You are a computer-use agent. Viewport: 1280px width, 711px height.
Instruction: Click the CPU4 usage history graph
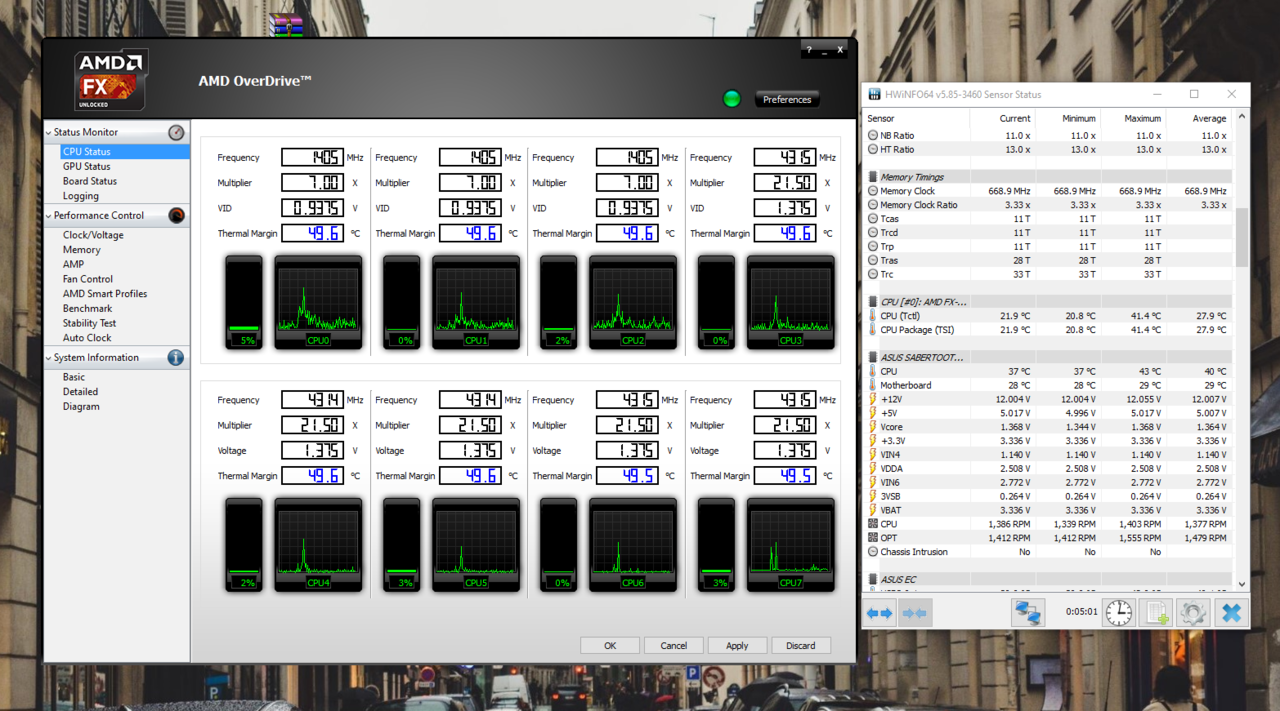(318, 544)
